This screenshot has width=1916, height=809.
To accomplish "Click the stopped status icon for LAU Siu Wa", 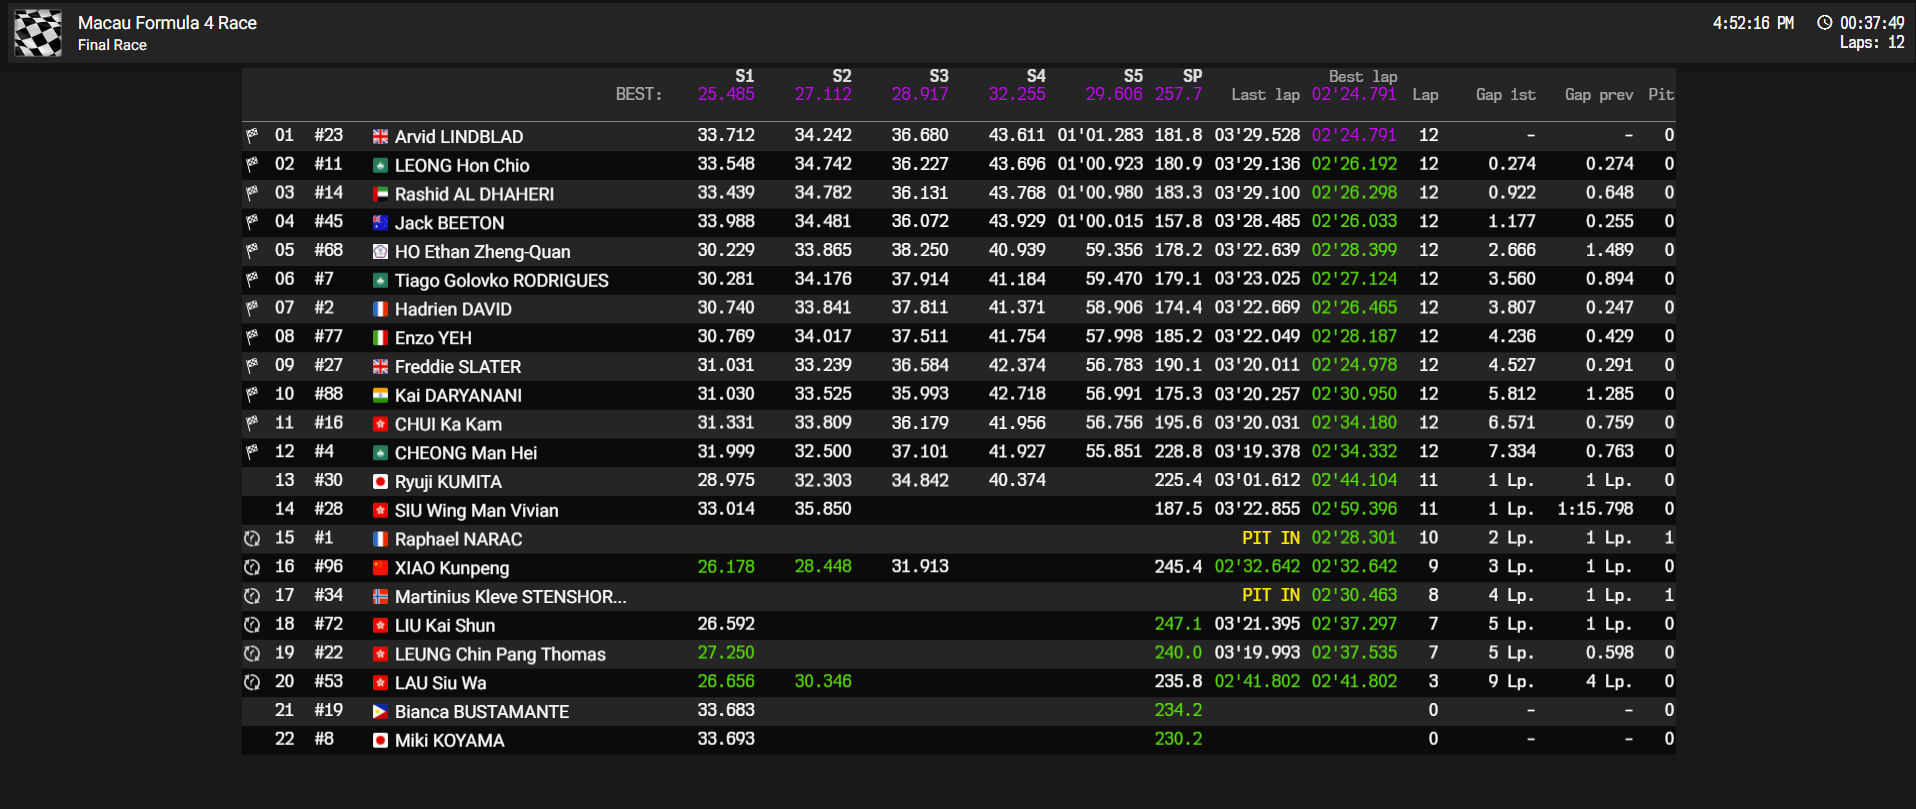I will tap(252, 683).
